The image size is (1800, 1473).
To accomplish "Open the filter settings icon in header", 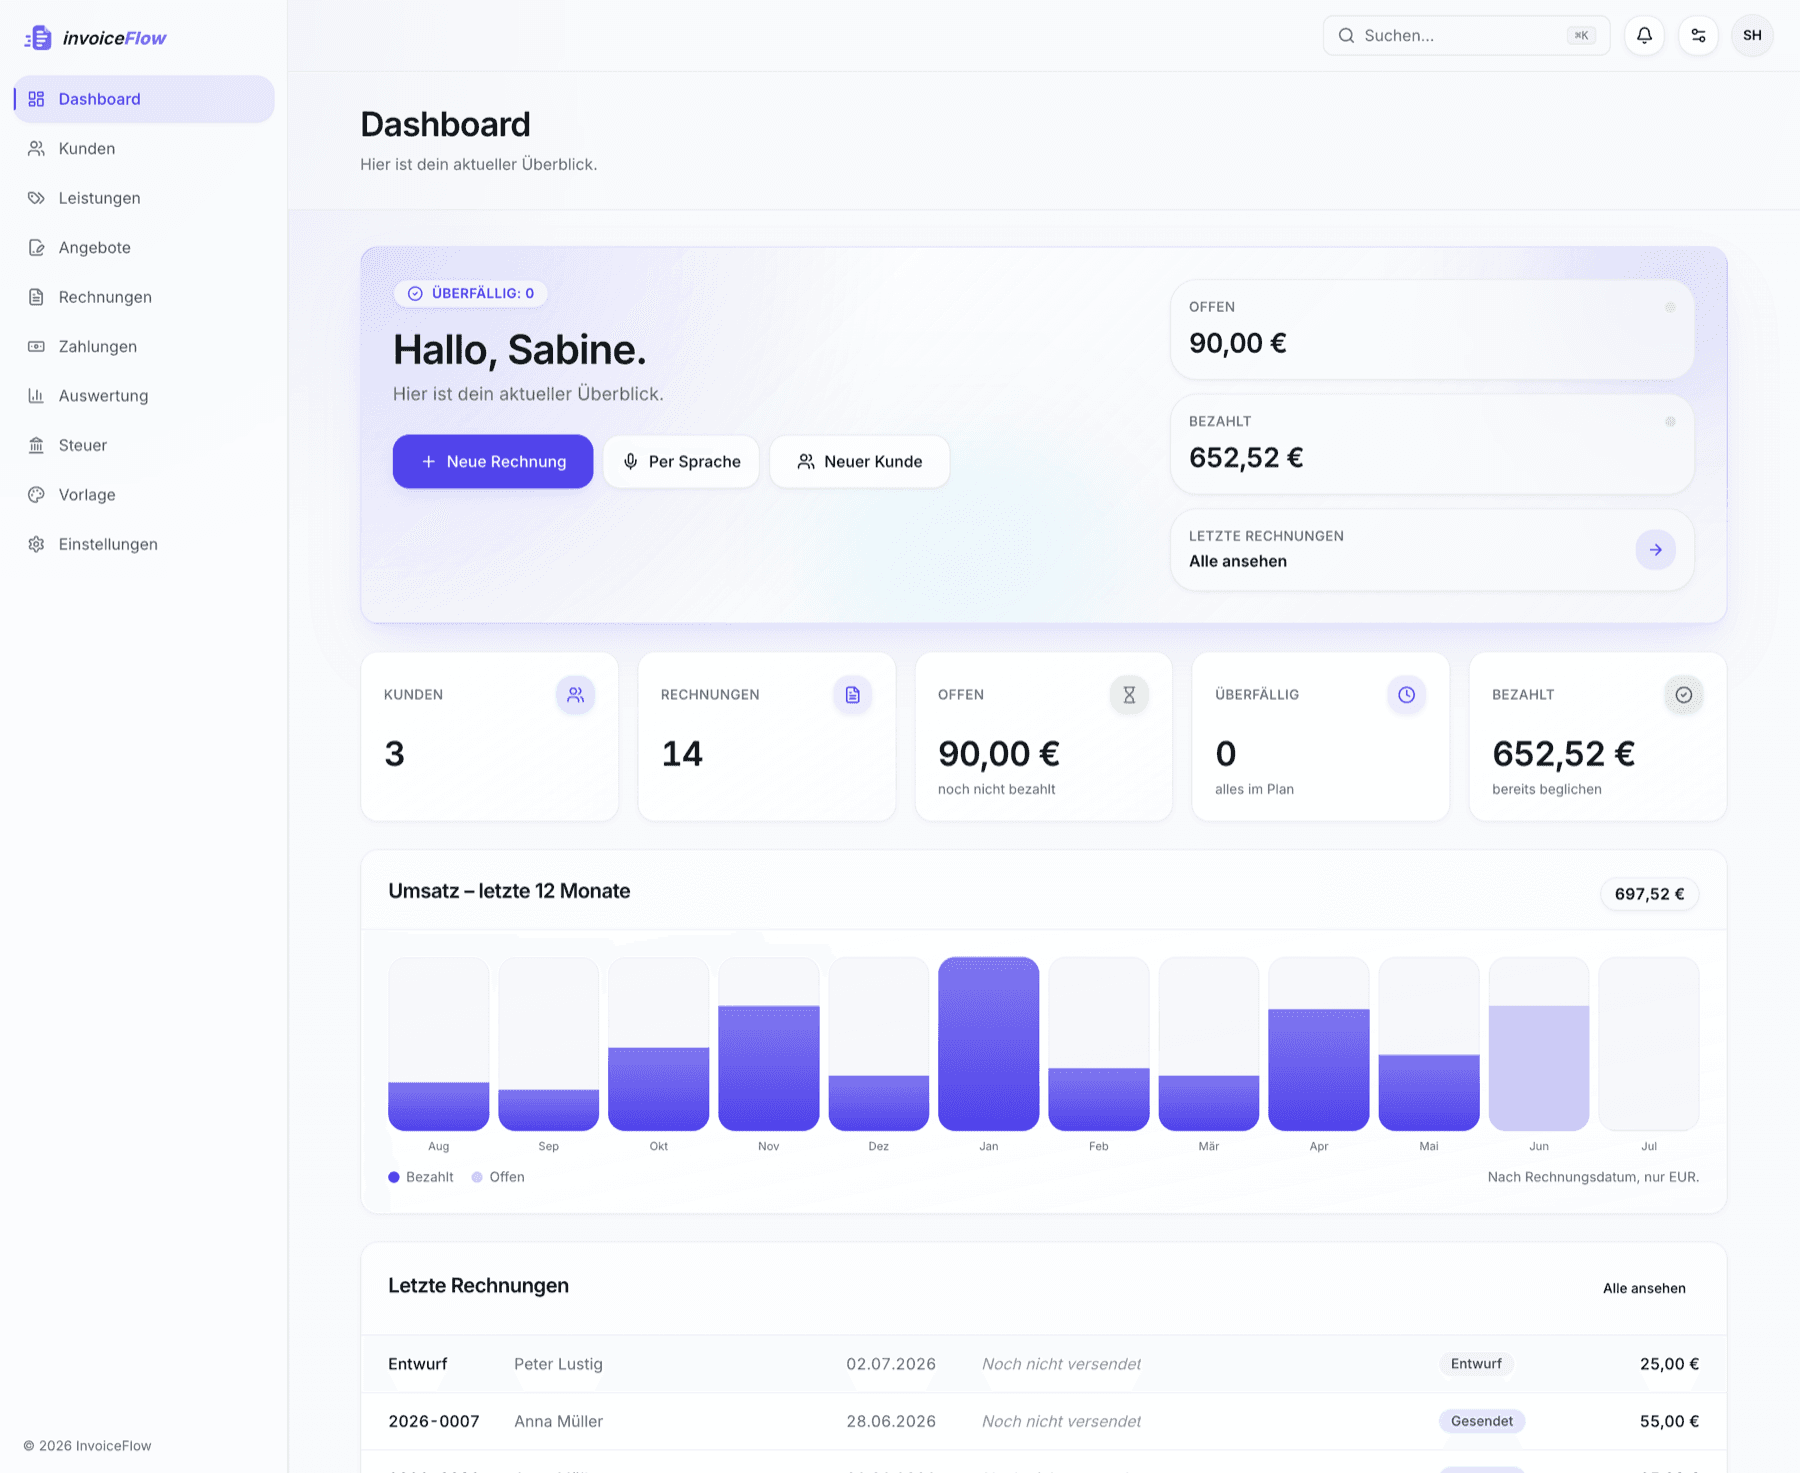I will (x=1698, y=35).
